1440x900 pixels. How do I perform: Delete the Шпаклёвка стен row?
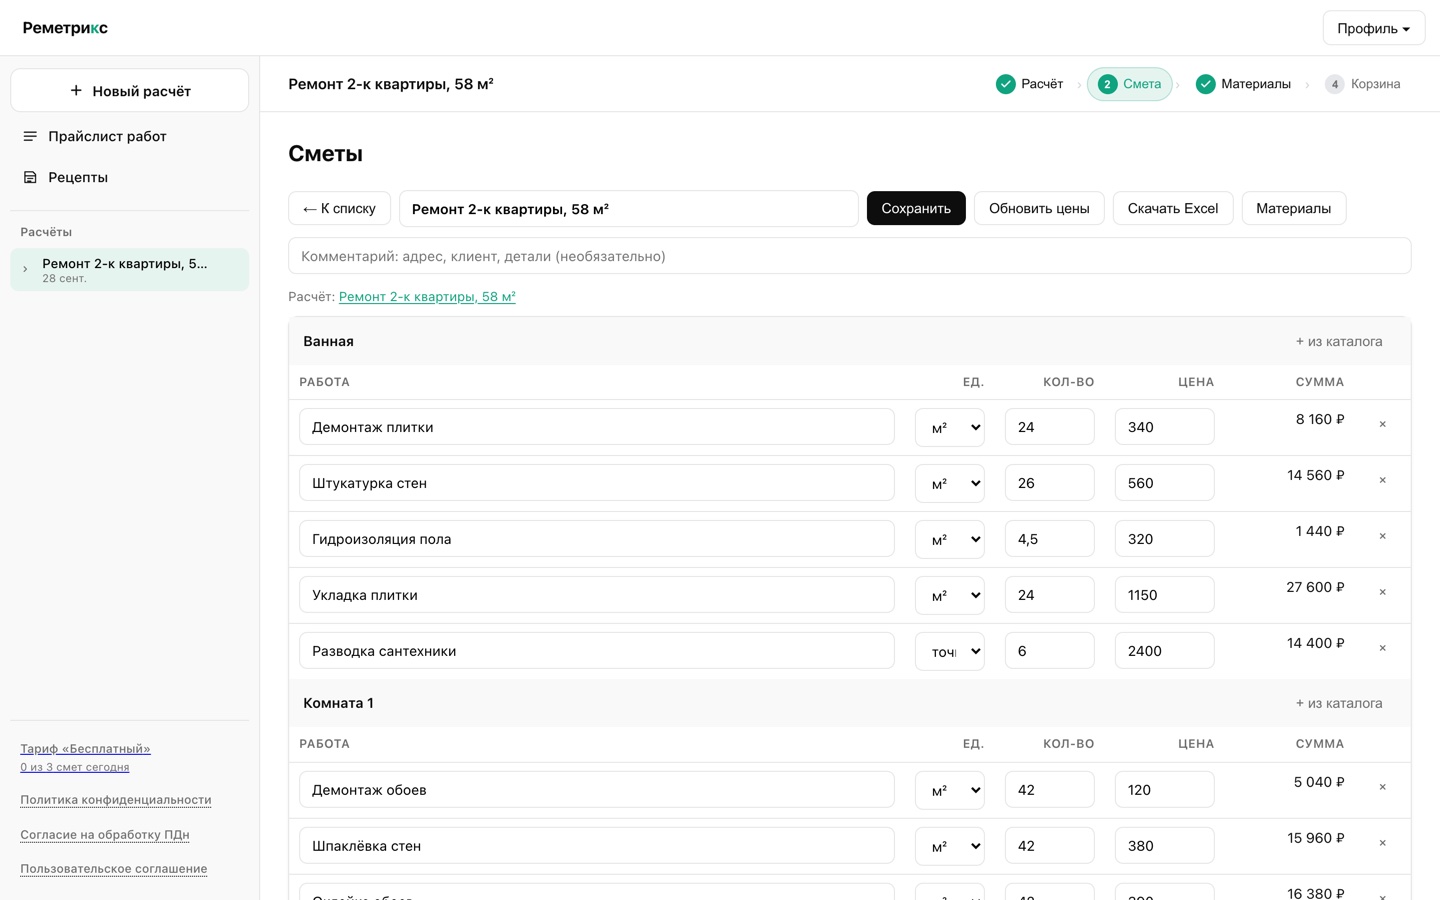pos(1383,844)
